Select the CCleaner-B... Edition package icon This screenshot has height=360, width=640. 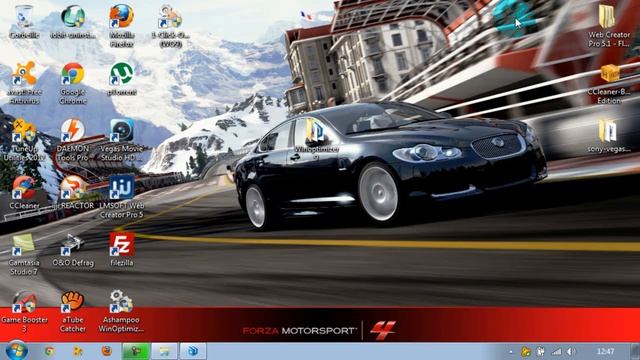tap(609, 83)
